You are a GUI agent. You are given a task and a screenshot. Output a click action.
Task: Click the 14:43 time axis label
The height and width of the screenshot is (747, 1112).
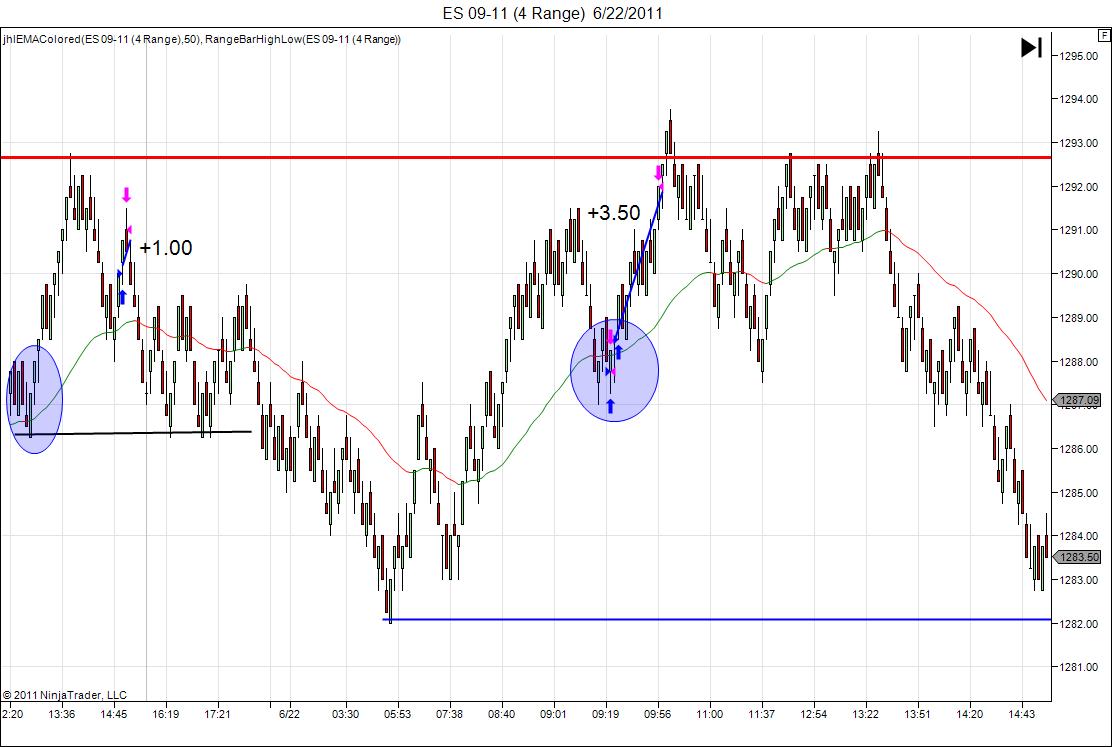(1021, 714)
